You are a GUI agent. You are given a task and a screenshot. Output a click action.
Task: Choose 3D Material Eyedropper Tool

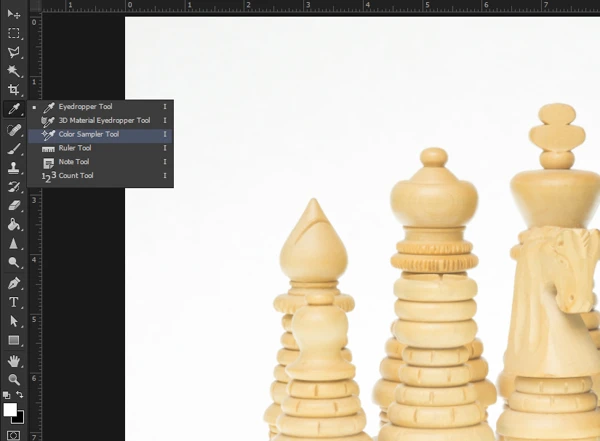[x=103, y=120]
